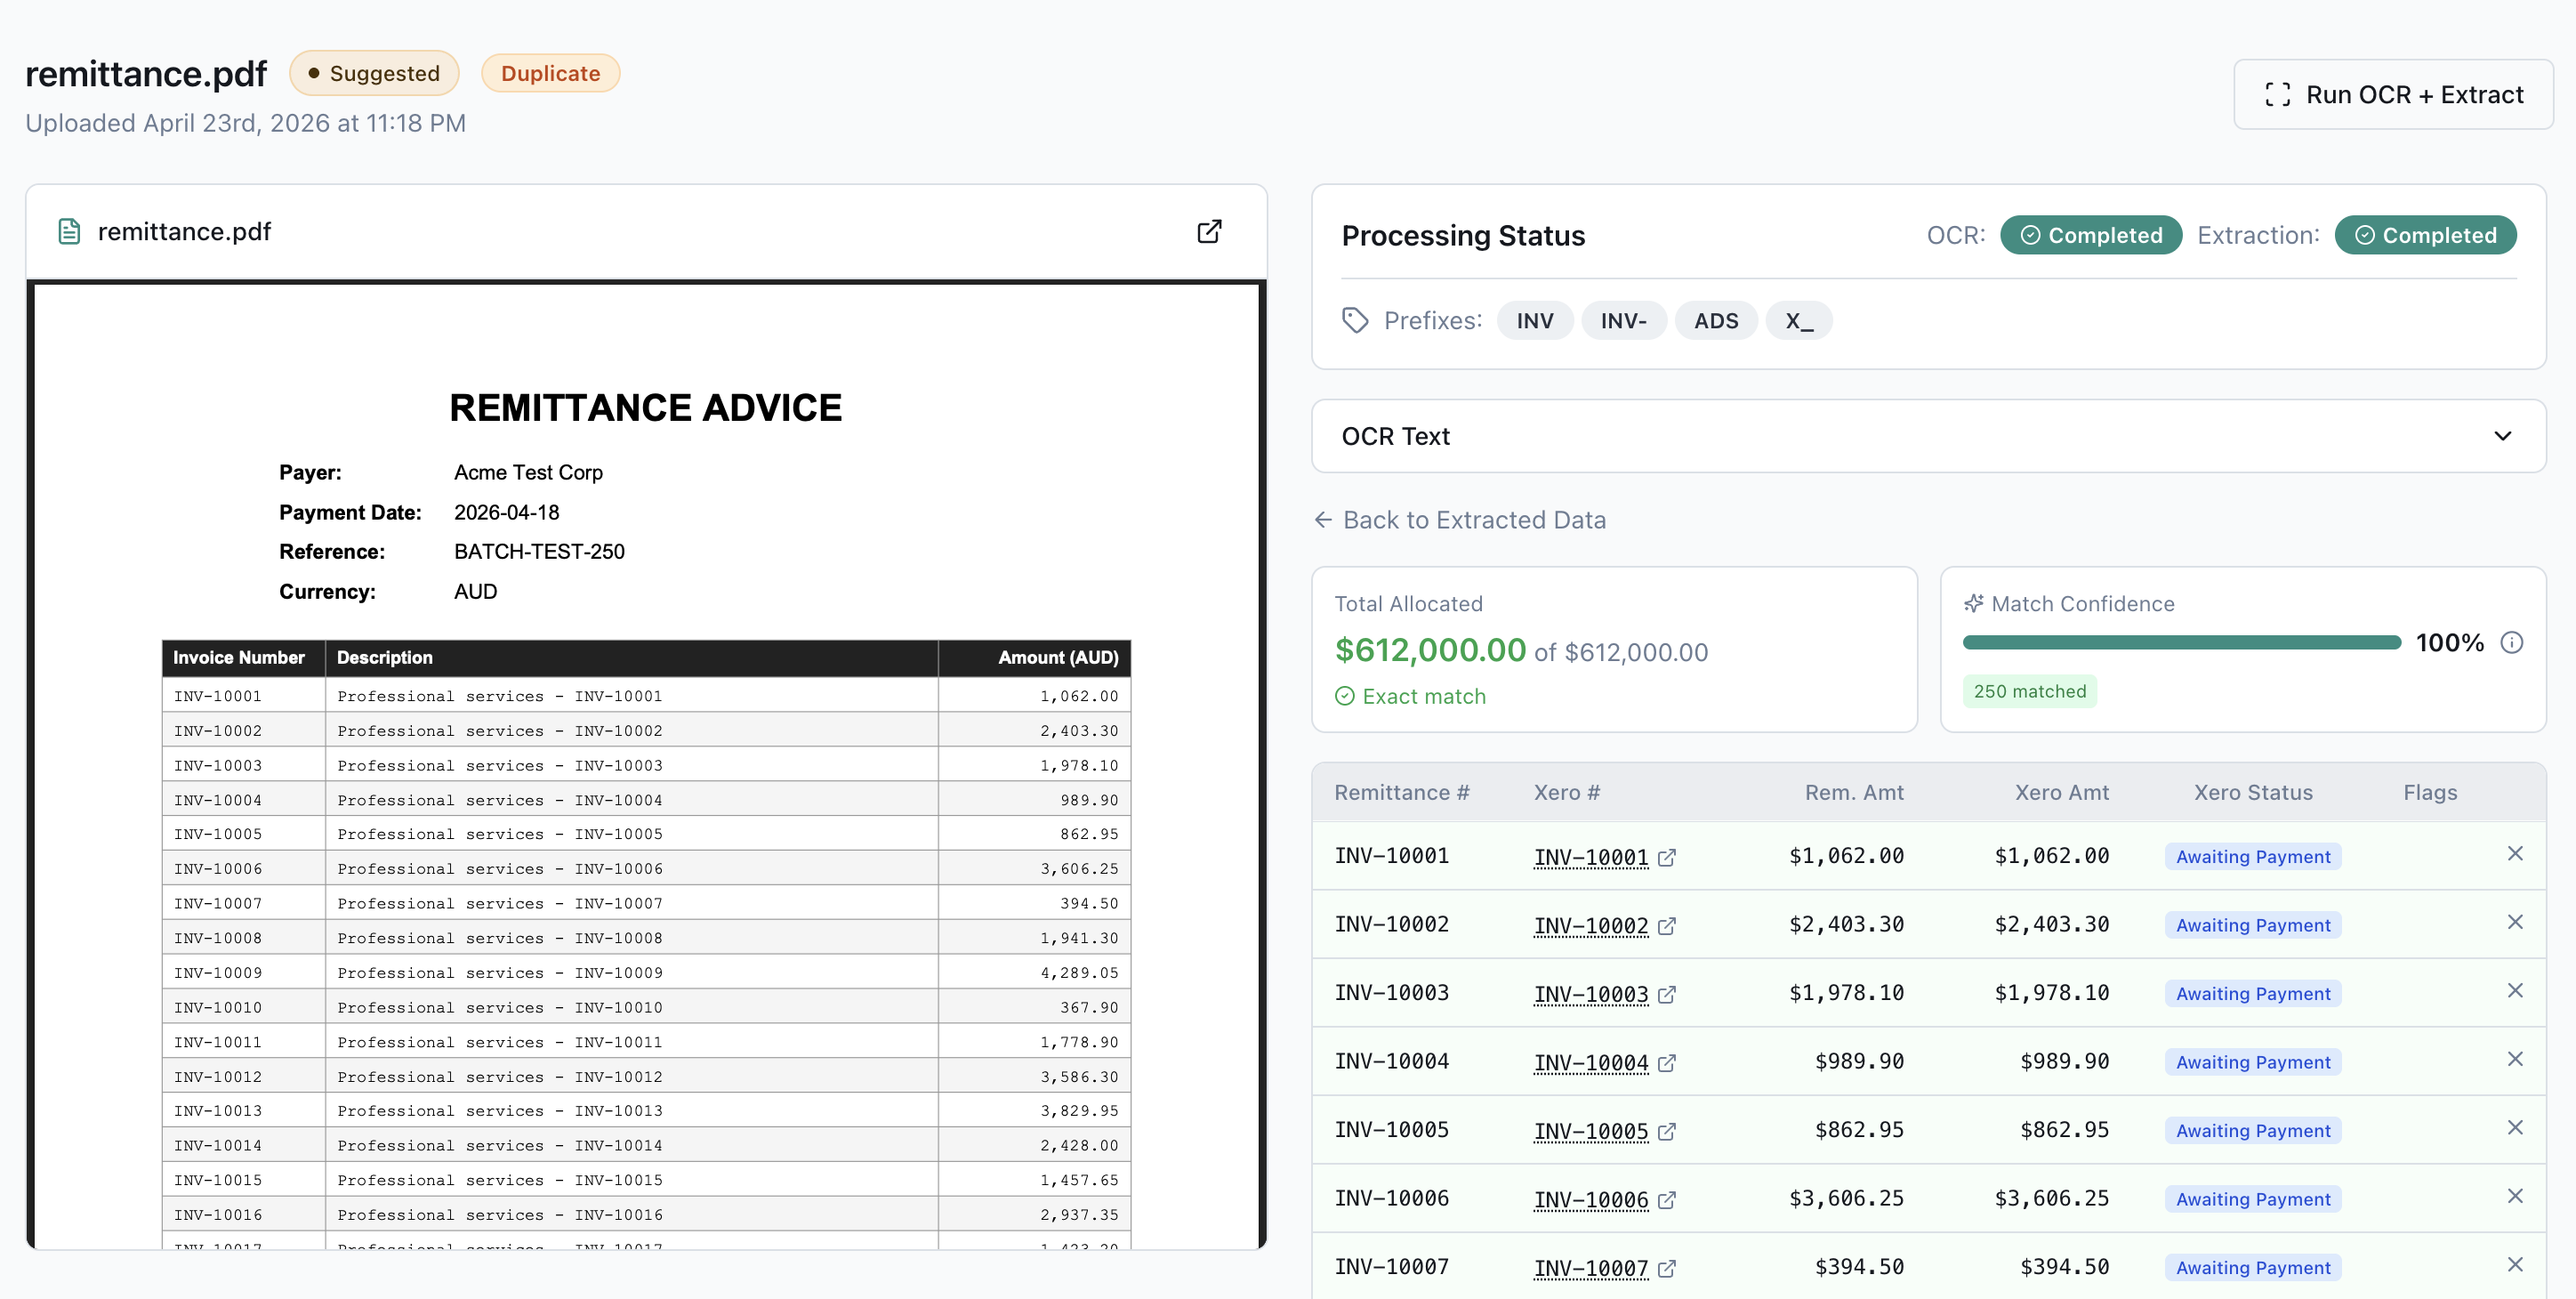Remove the INV-10007 match row
Image resolution: width=2576 pixels, height=1299 pixels.
(2515, 1265)
